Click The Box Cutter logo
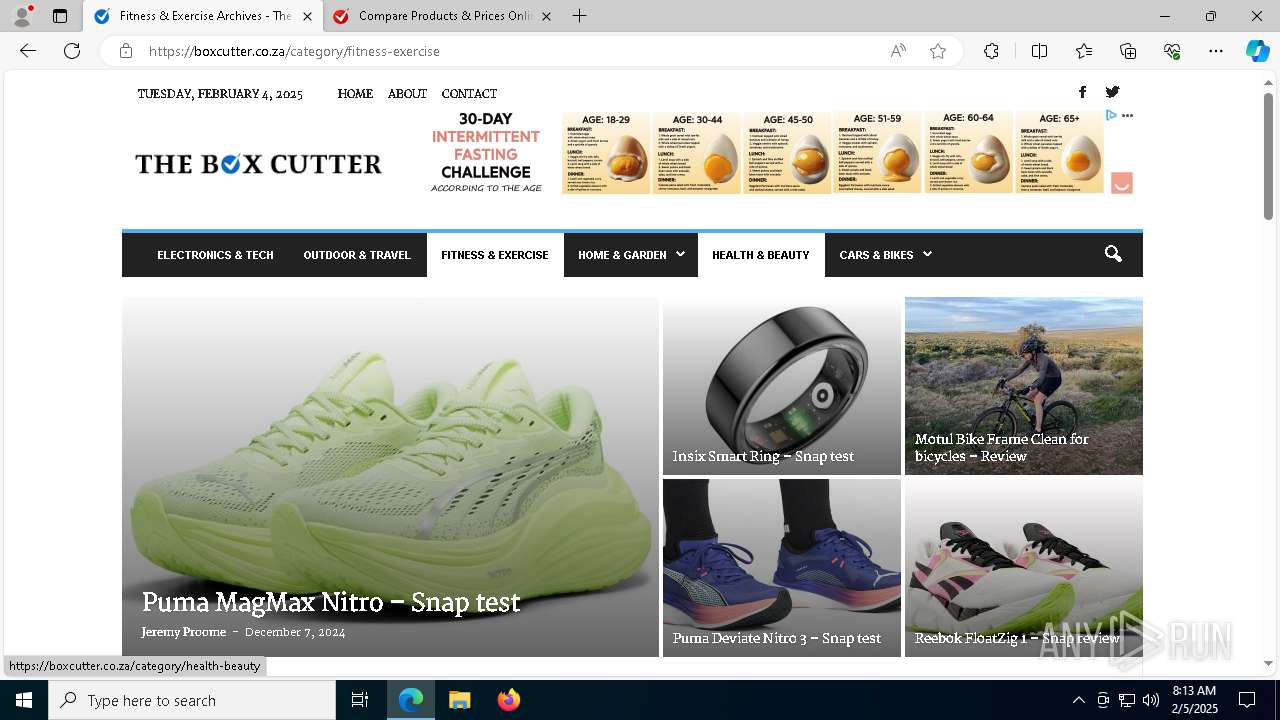The width and height of the screenshot is (1280, 720). coord(258,164)
